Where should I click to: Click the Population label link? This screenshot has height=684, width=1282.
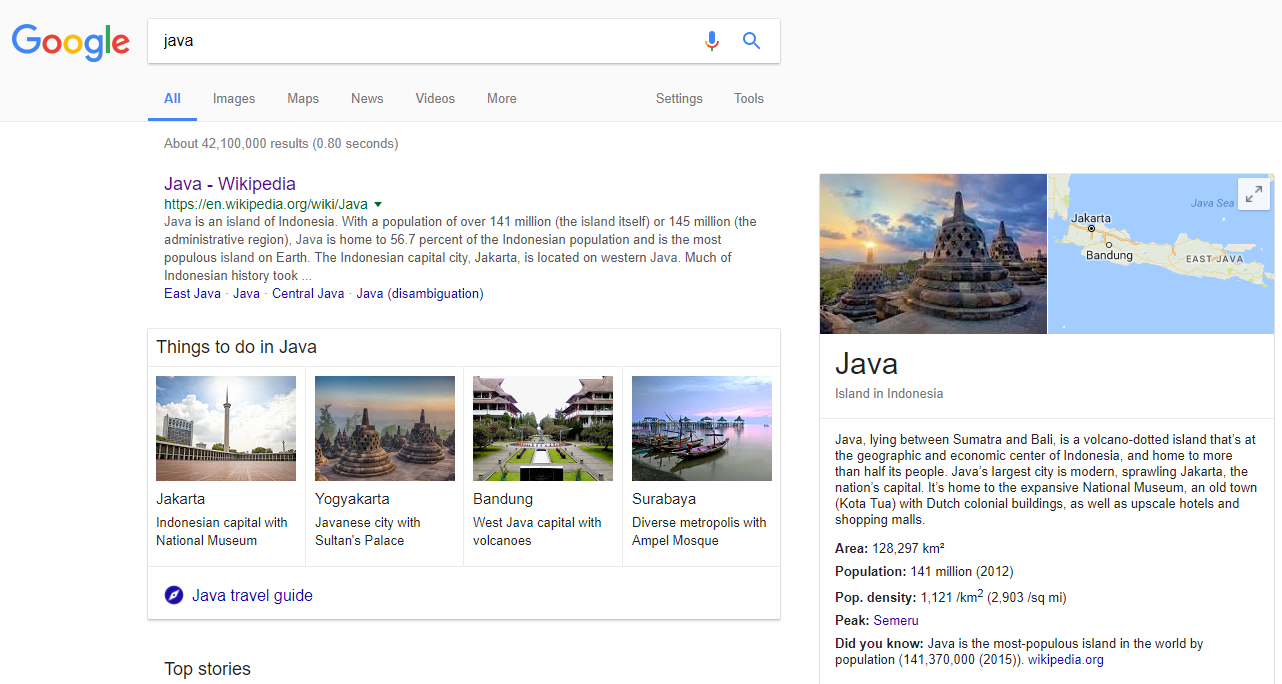(870, 572)
